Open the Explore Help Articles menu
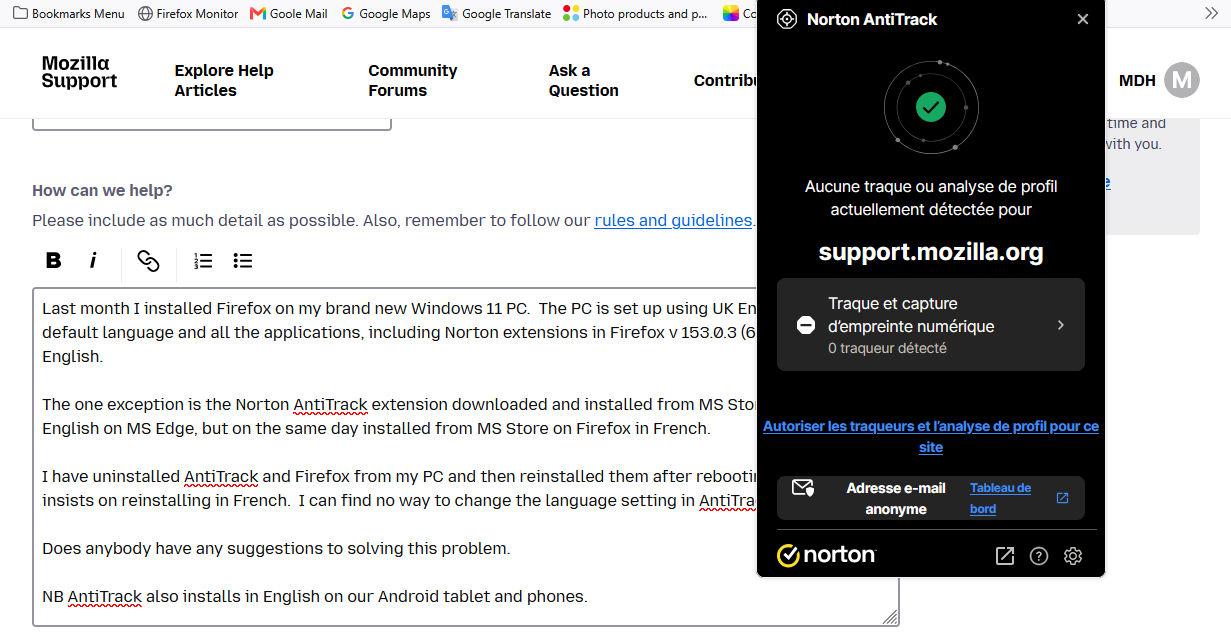Image resolution: width=1231 pixels, height=632 pixels. [224, 80]
